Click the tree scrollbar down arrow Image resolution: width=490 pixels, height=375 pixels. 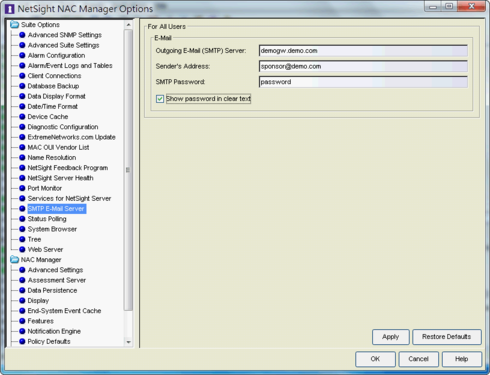128,342
